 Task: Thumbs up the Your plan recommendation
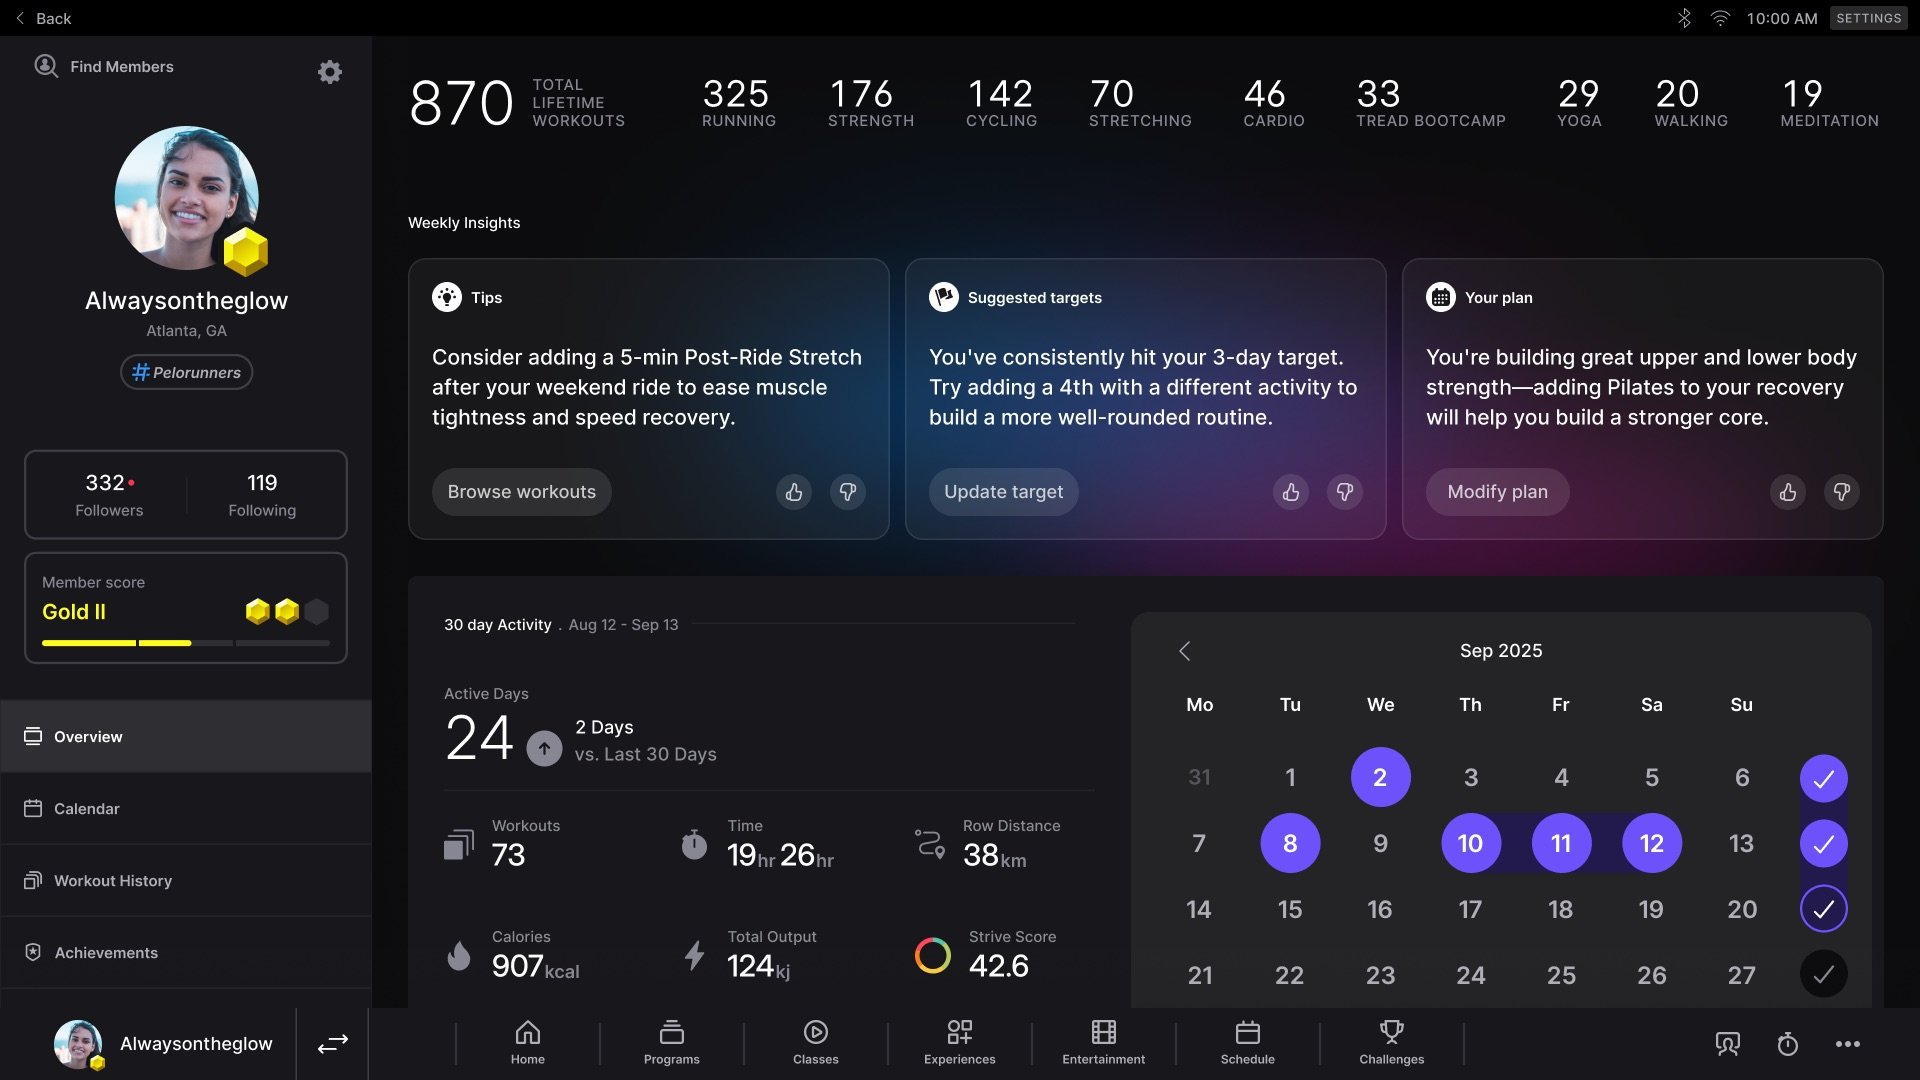pyautogui.click(x=1788, y=492)
